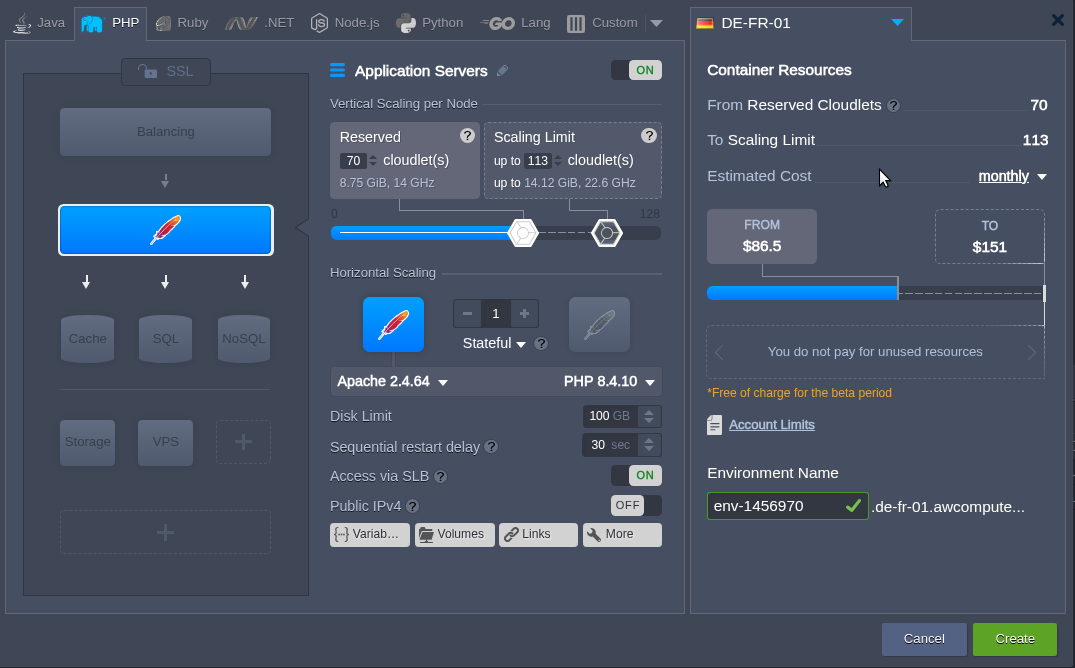The image size is (1075, 668).
Task: Show help for Reserved Cloudlets in resources
Action: tap(893, 106)
